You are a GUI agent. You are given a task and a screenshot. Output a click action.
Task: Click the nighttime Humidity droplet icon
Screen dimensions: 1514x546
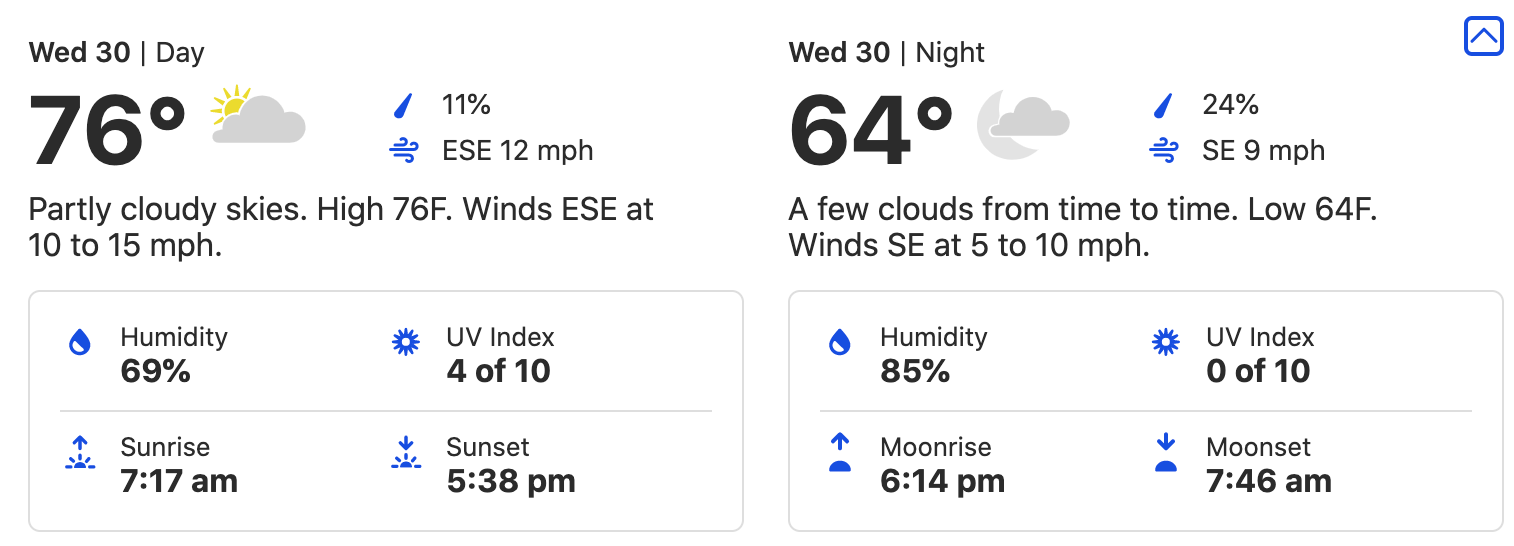[840, 343]
